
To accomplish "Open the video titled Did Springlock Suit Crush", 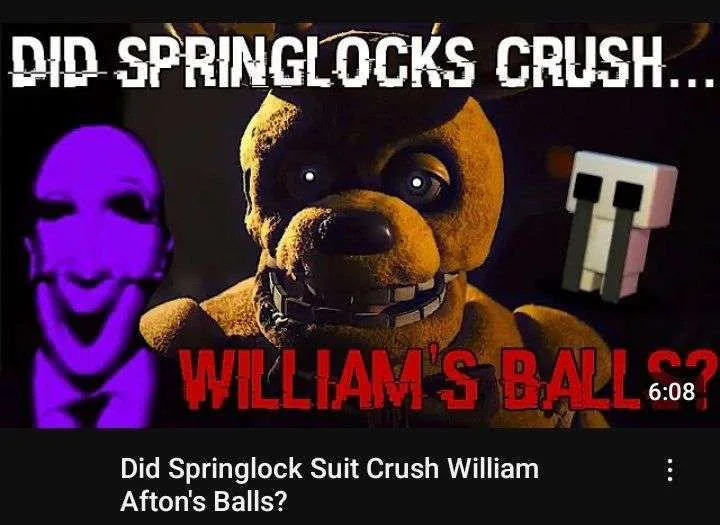I will [x=329, y=485].
